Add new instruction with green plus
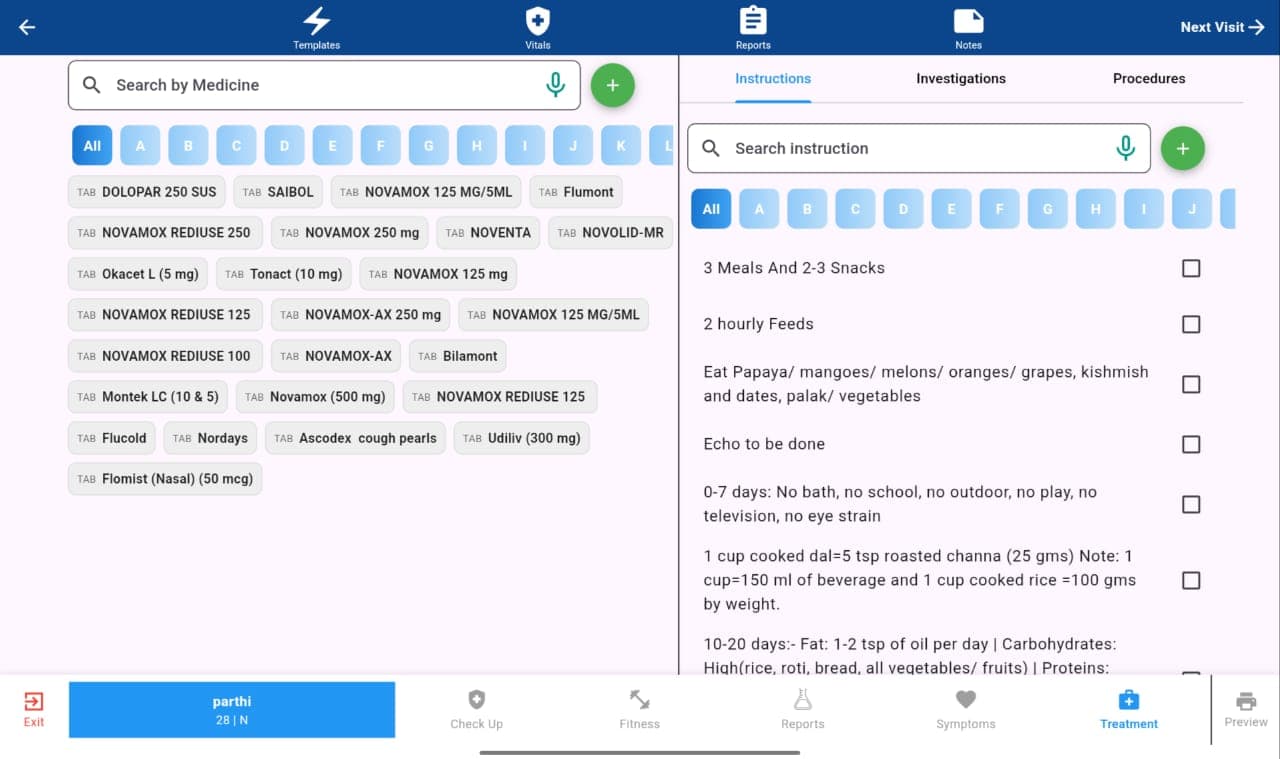This screenshot has width=1280, height=759. click(x=1183, y=148)
